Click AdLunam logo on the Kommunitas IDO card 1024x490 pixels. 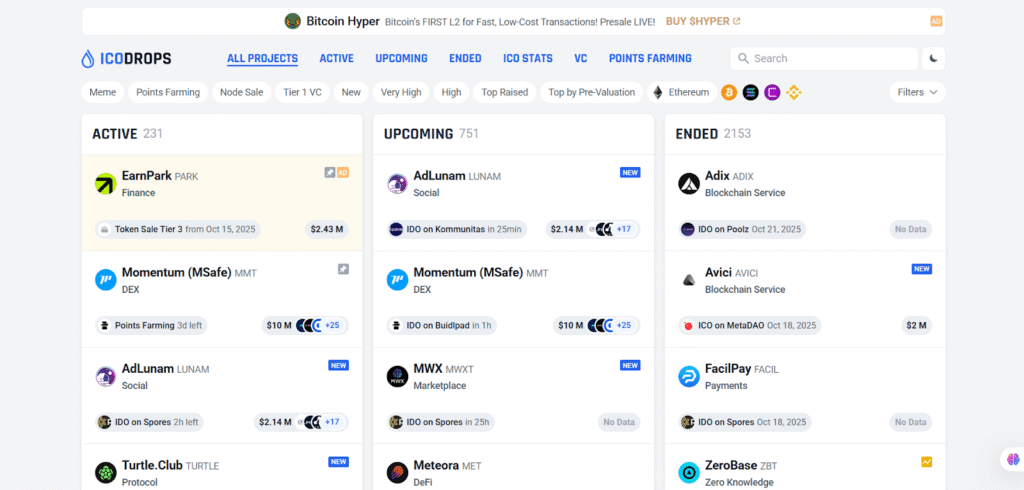click(x=397, y=184)
